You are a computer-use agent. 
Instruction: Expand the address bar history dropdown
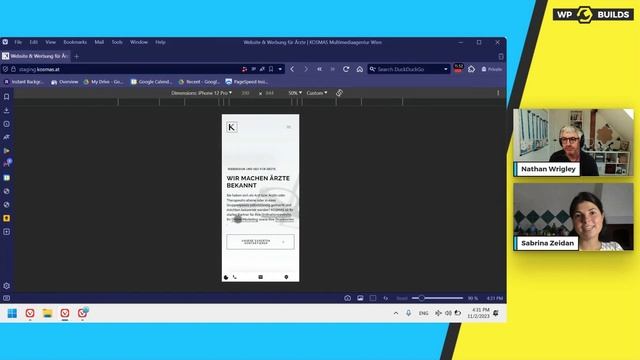tap(280, 69)
